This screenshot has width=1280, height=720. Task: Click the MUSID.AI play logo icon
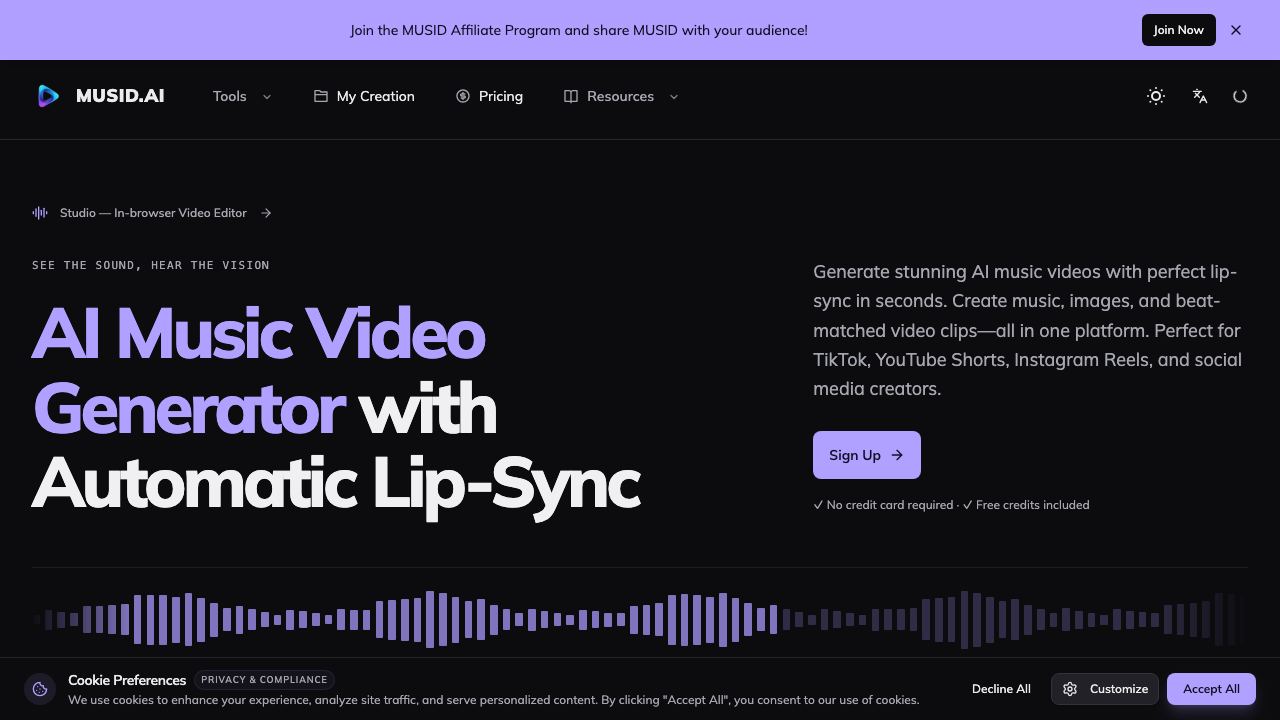(48, 96)
